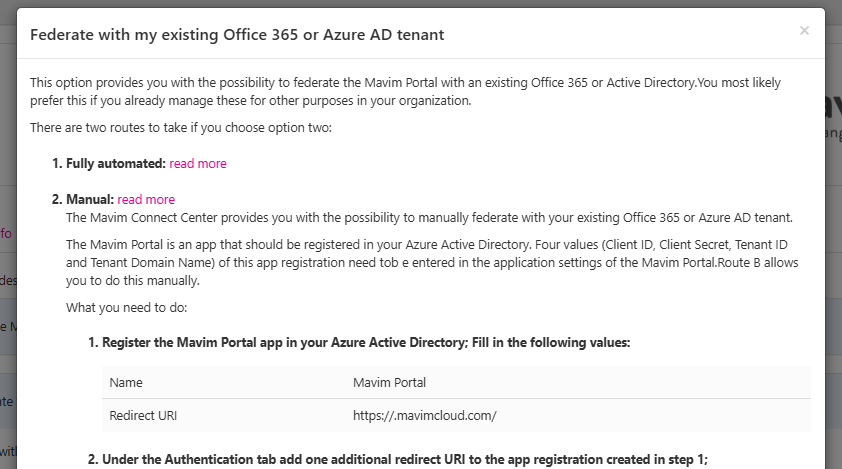The height and width of the screenshot is (469, 842).
Task: Click the https://.mavimcloud.com/ URL value
Action: (x=425, y=415)
